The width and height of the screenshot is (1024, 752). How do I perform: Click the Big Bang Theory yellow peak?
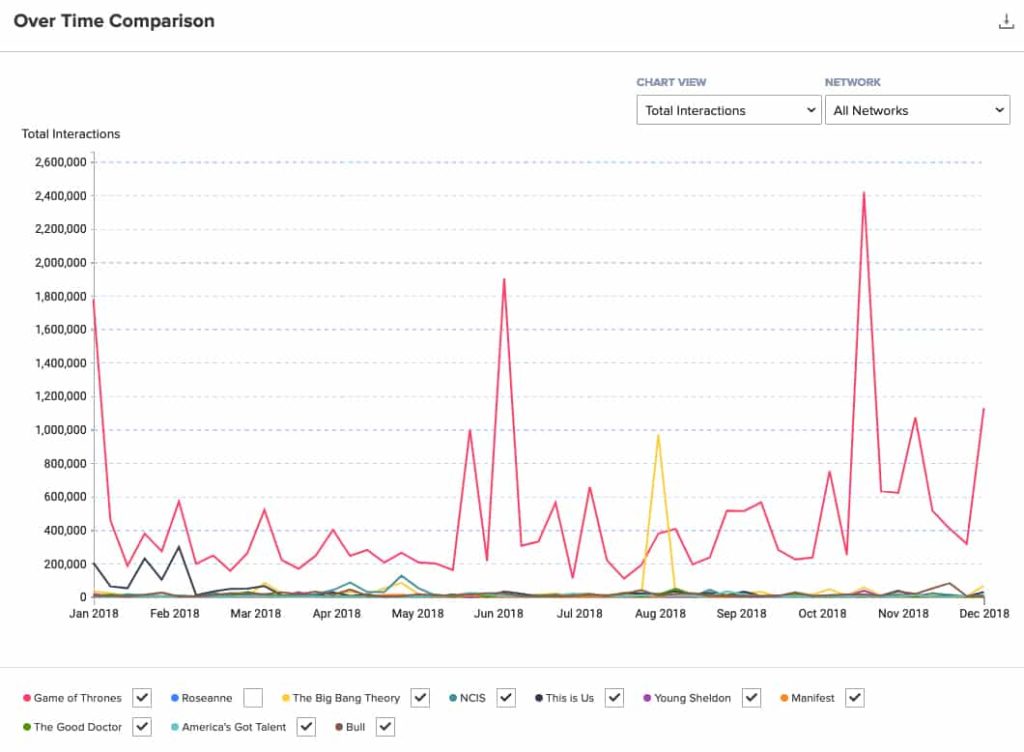658,436
